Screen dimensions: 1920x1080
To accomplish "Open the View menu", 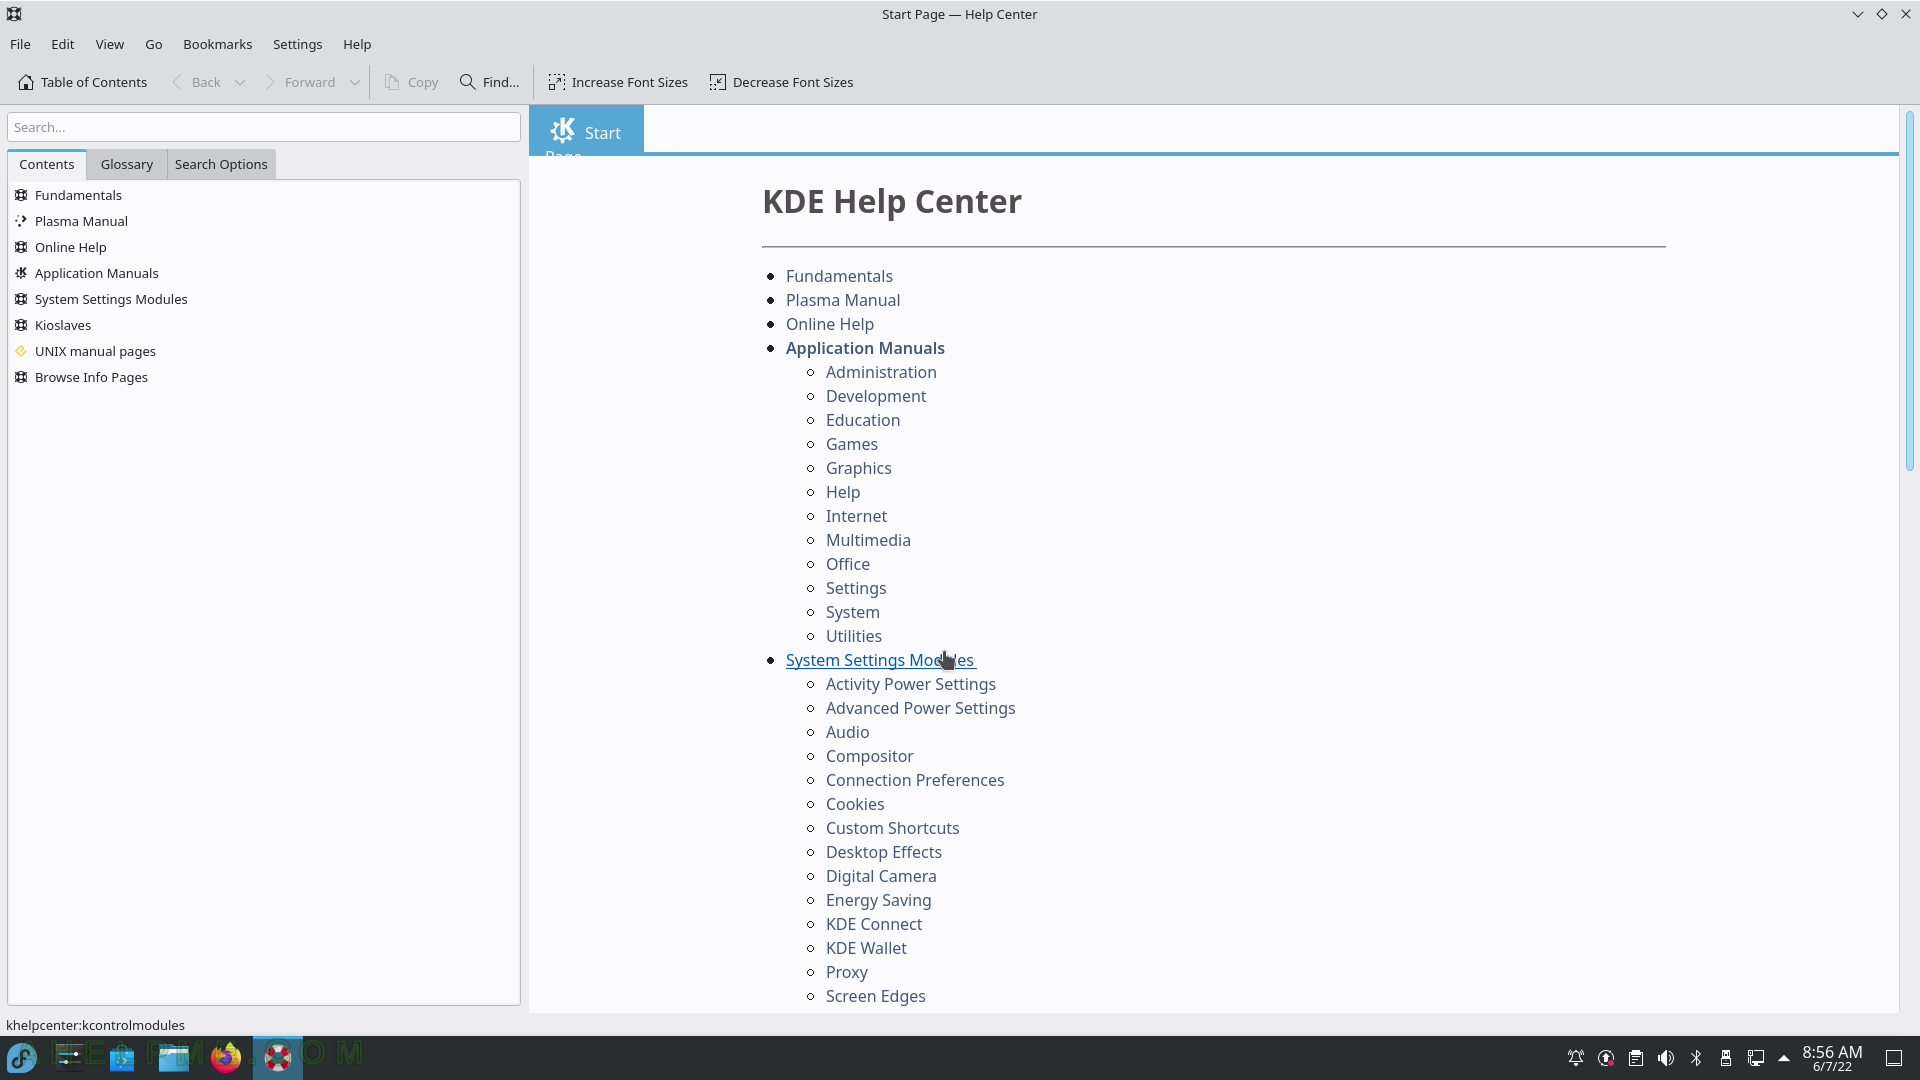I will pos(110,44).
